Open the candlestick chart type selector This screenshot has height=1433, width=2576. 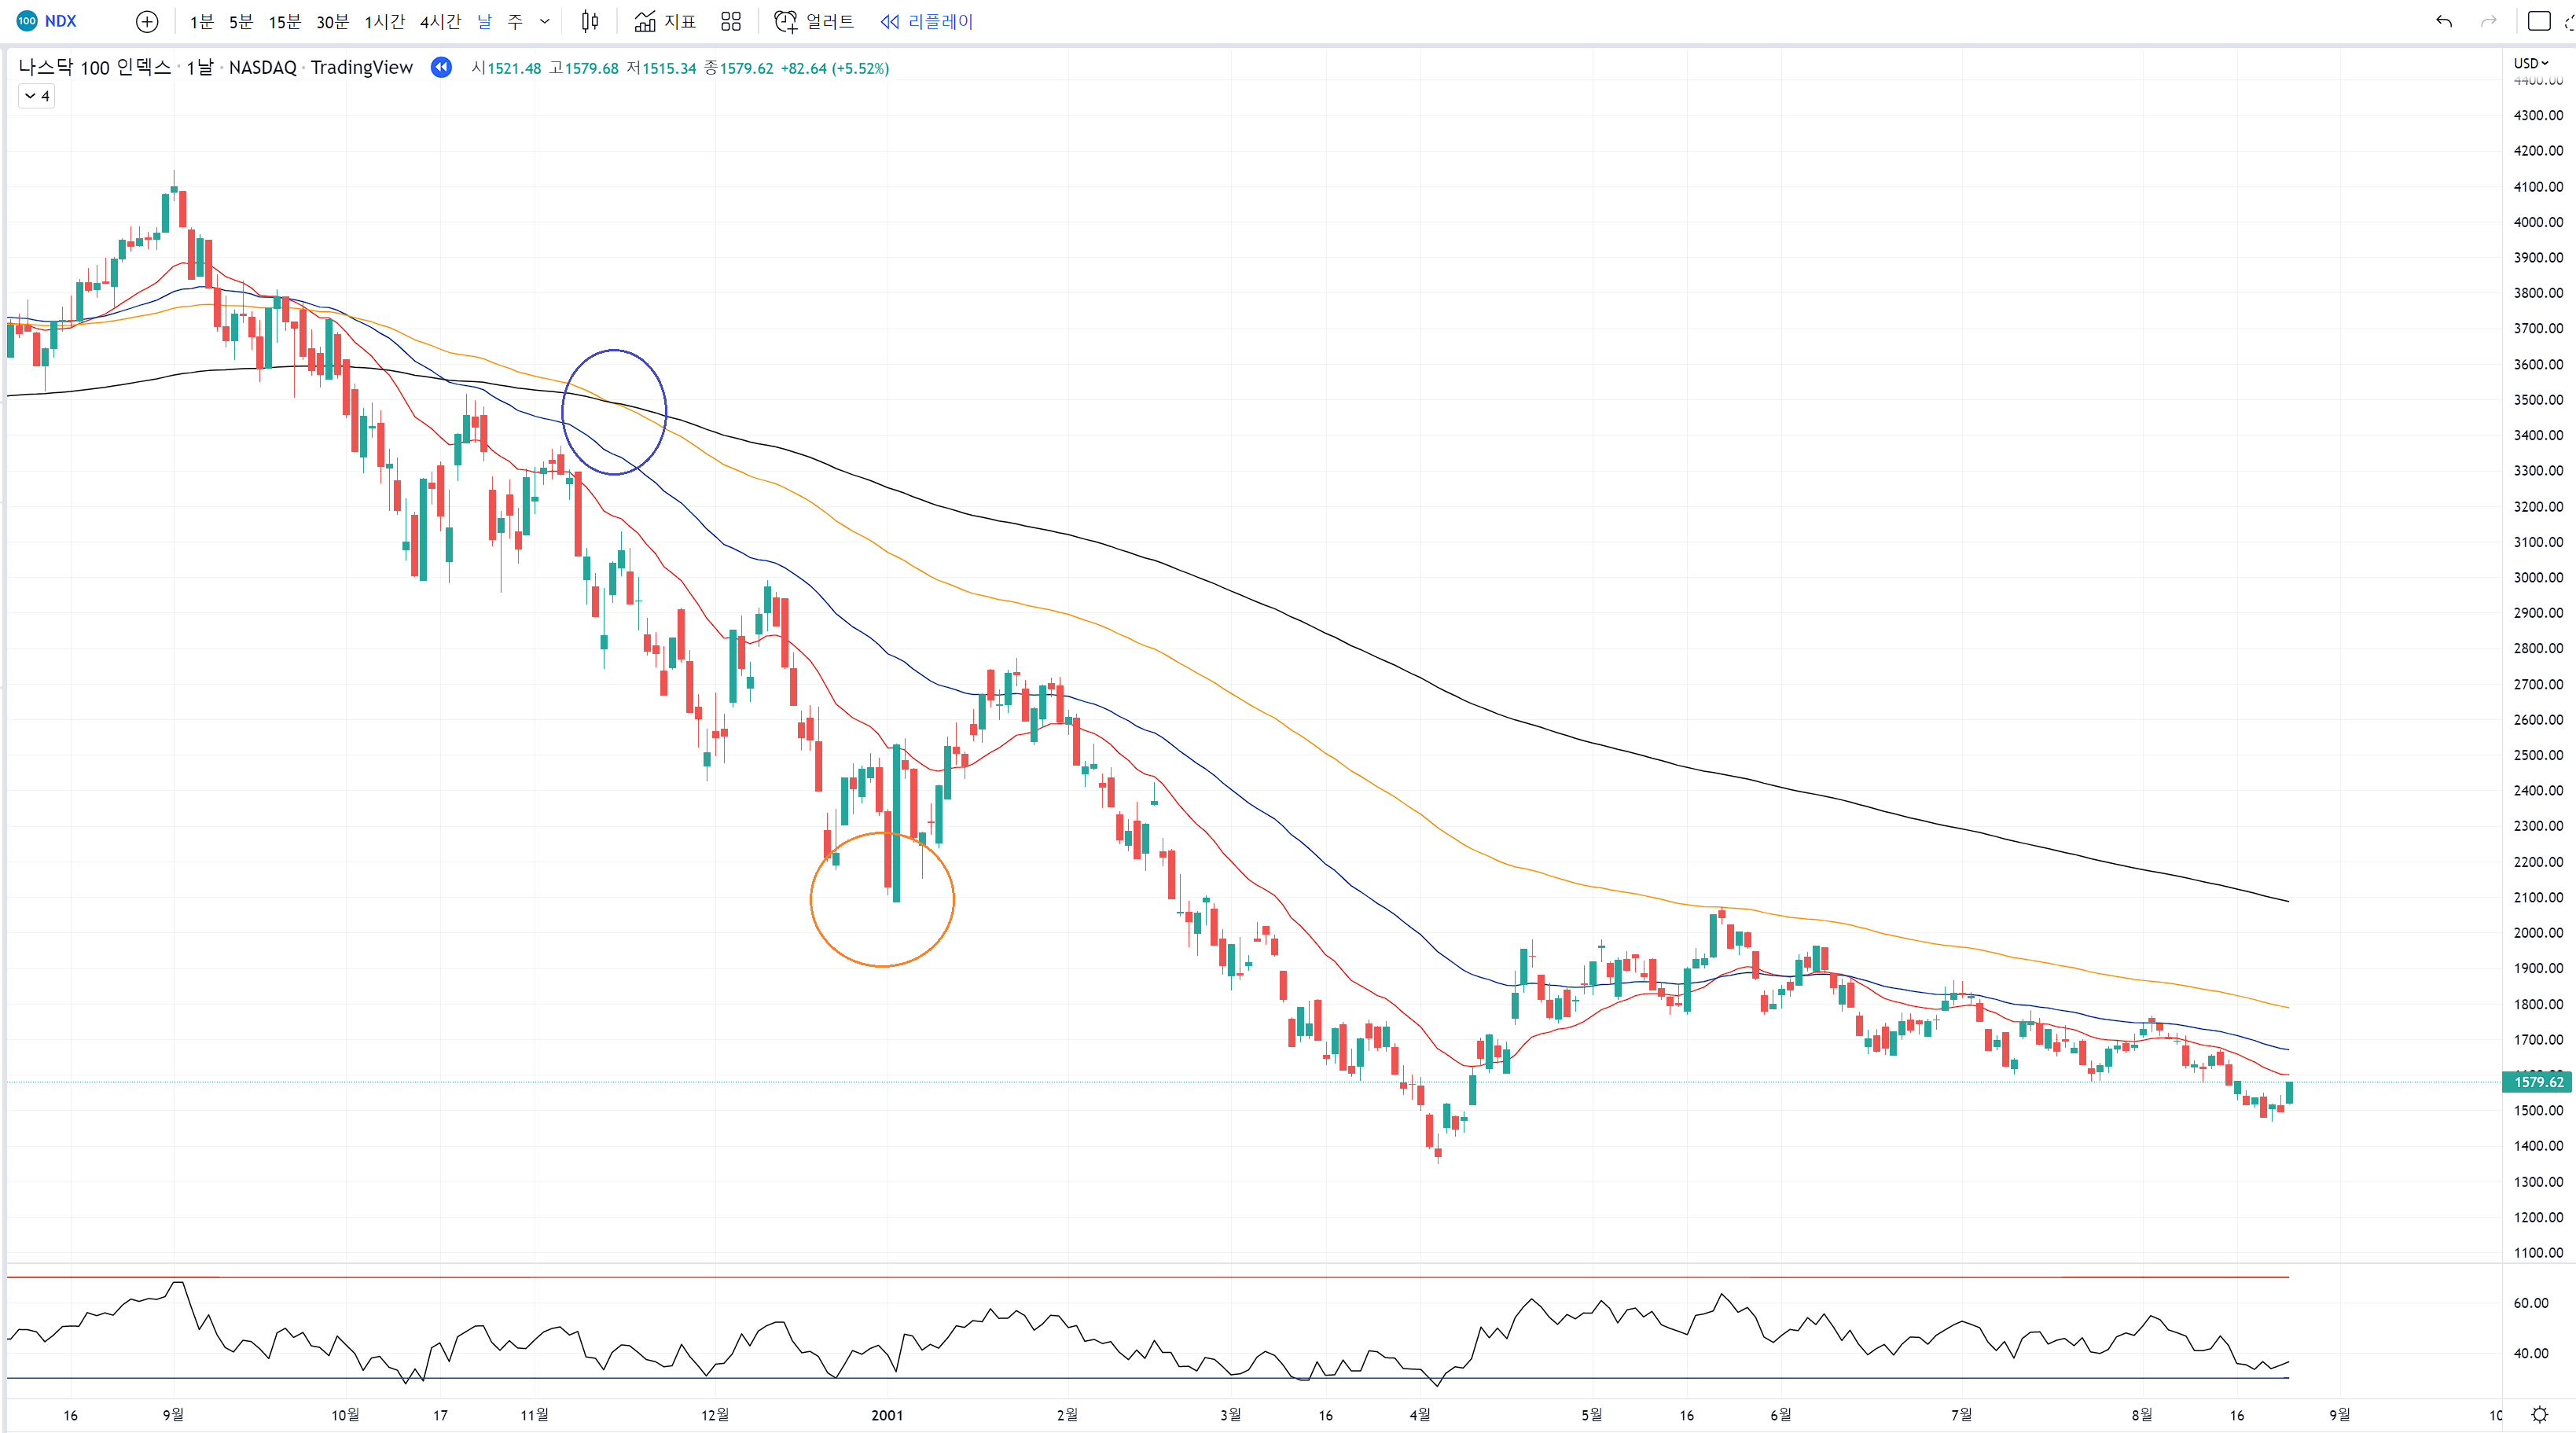[590, 21]
